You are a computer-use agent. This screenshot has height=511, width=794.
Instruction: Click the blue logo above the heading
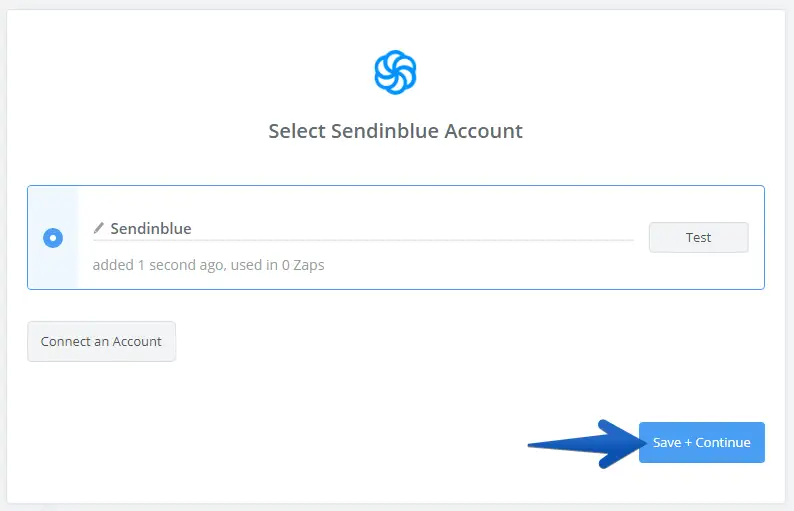click(395, 72)
